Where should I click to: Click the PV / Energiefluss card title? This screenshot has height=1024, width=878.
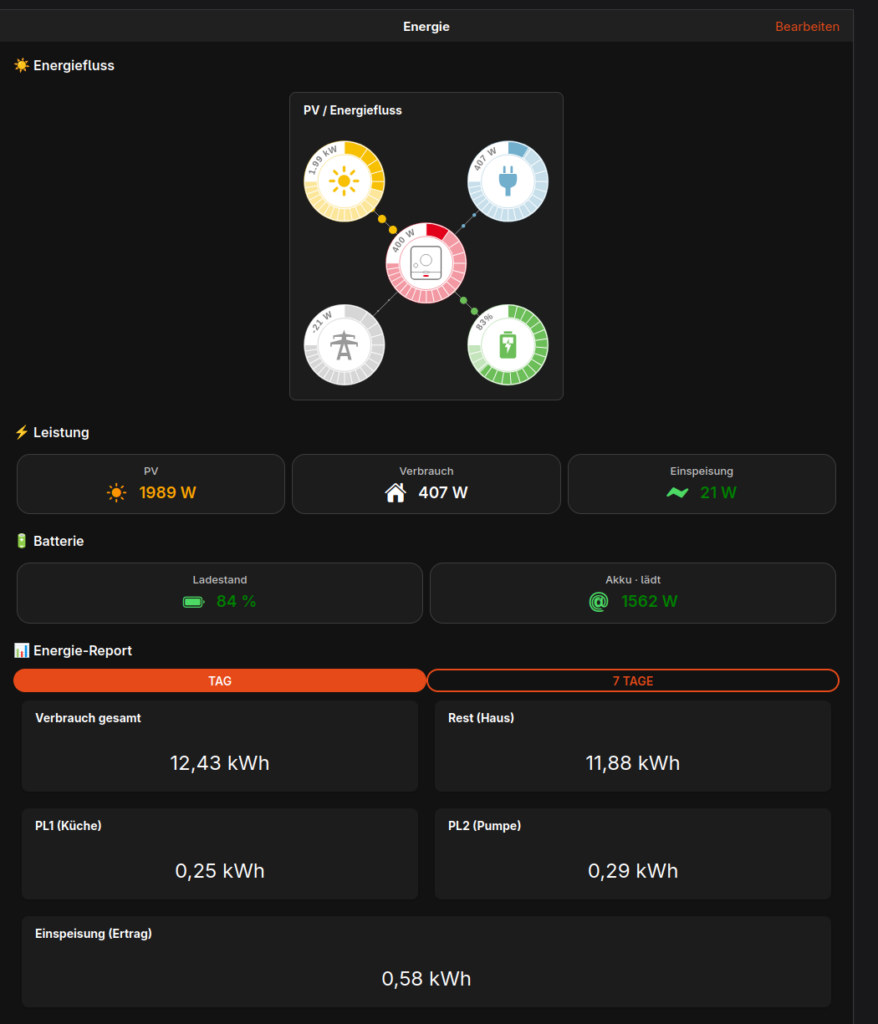click(x=353, y=110)
